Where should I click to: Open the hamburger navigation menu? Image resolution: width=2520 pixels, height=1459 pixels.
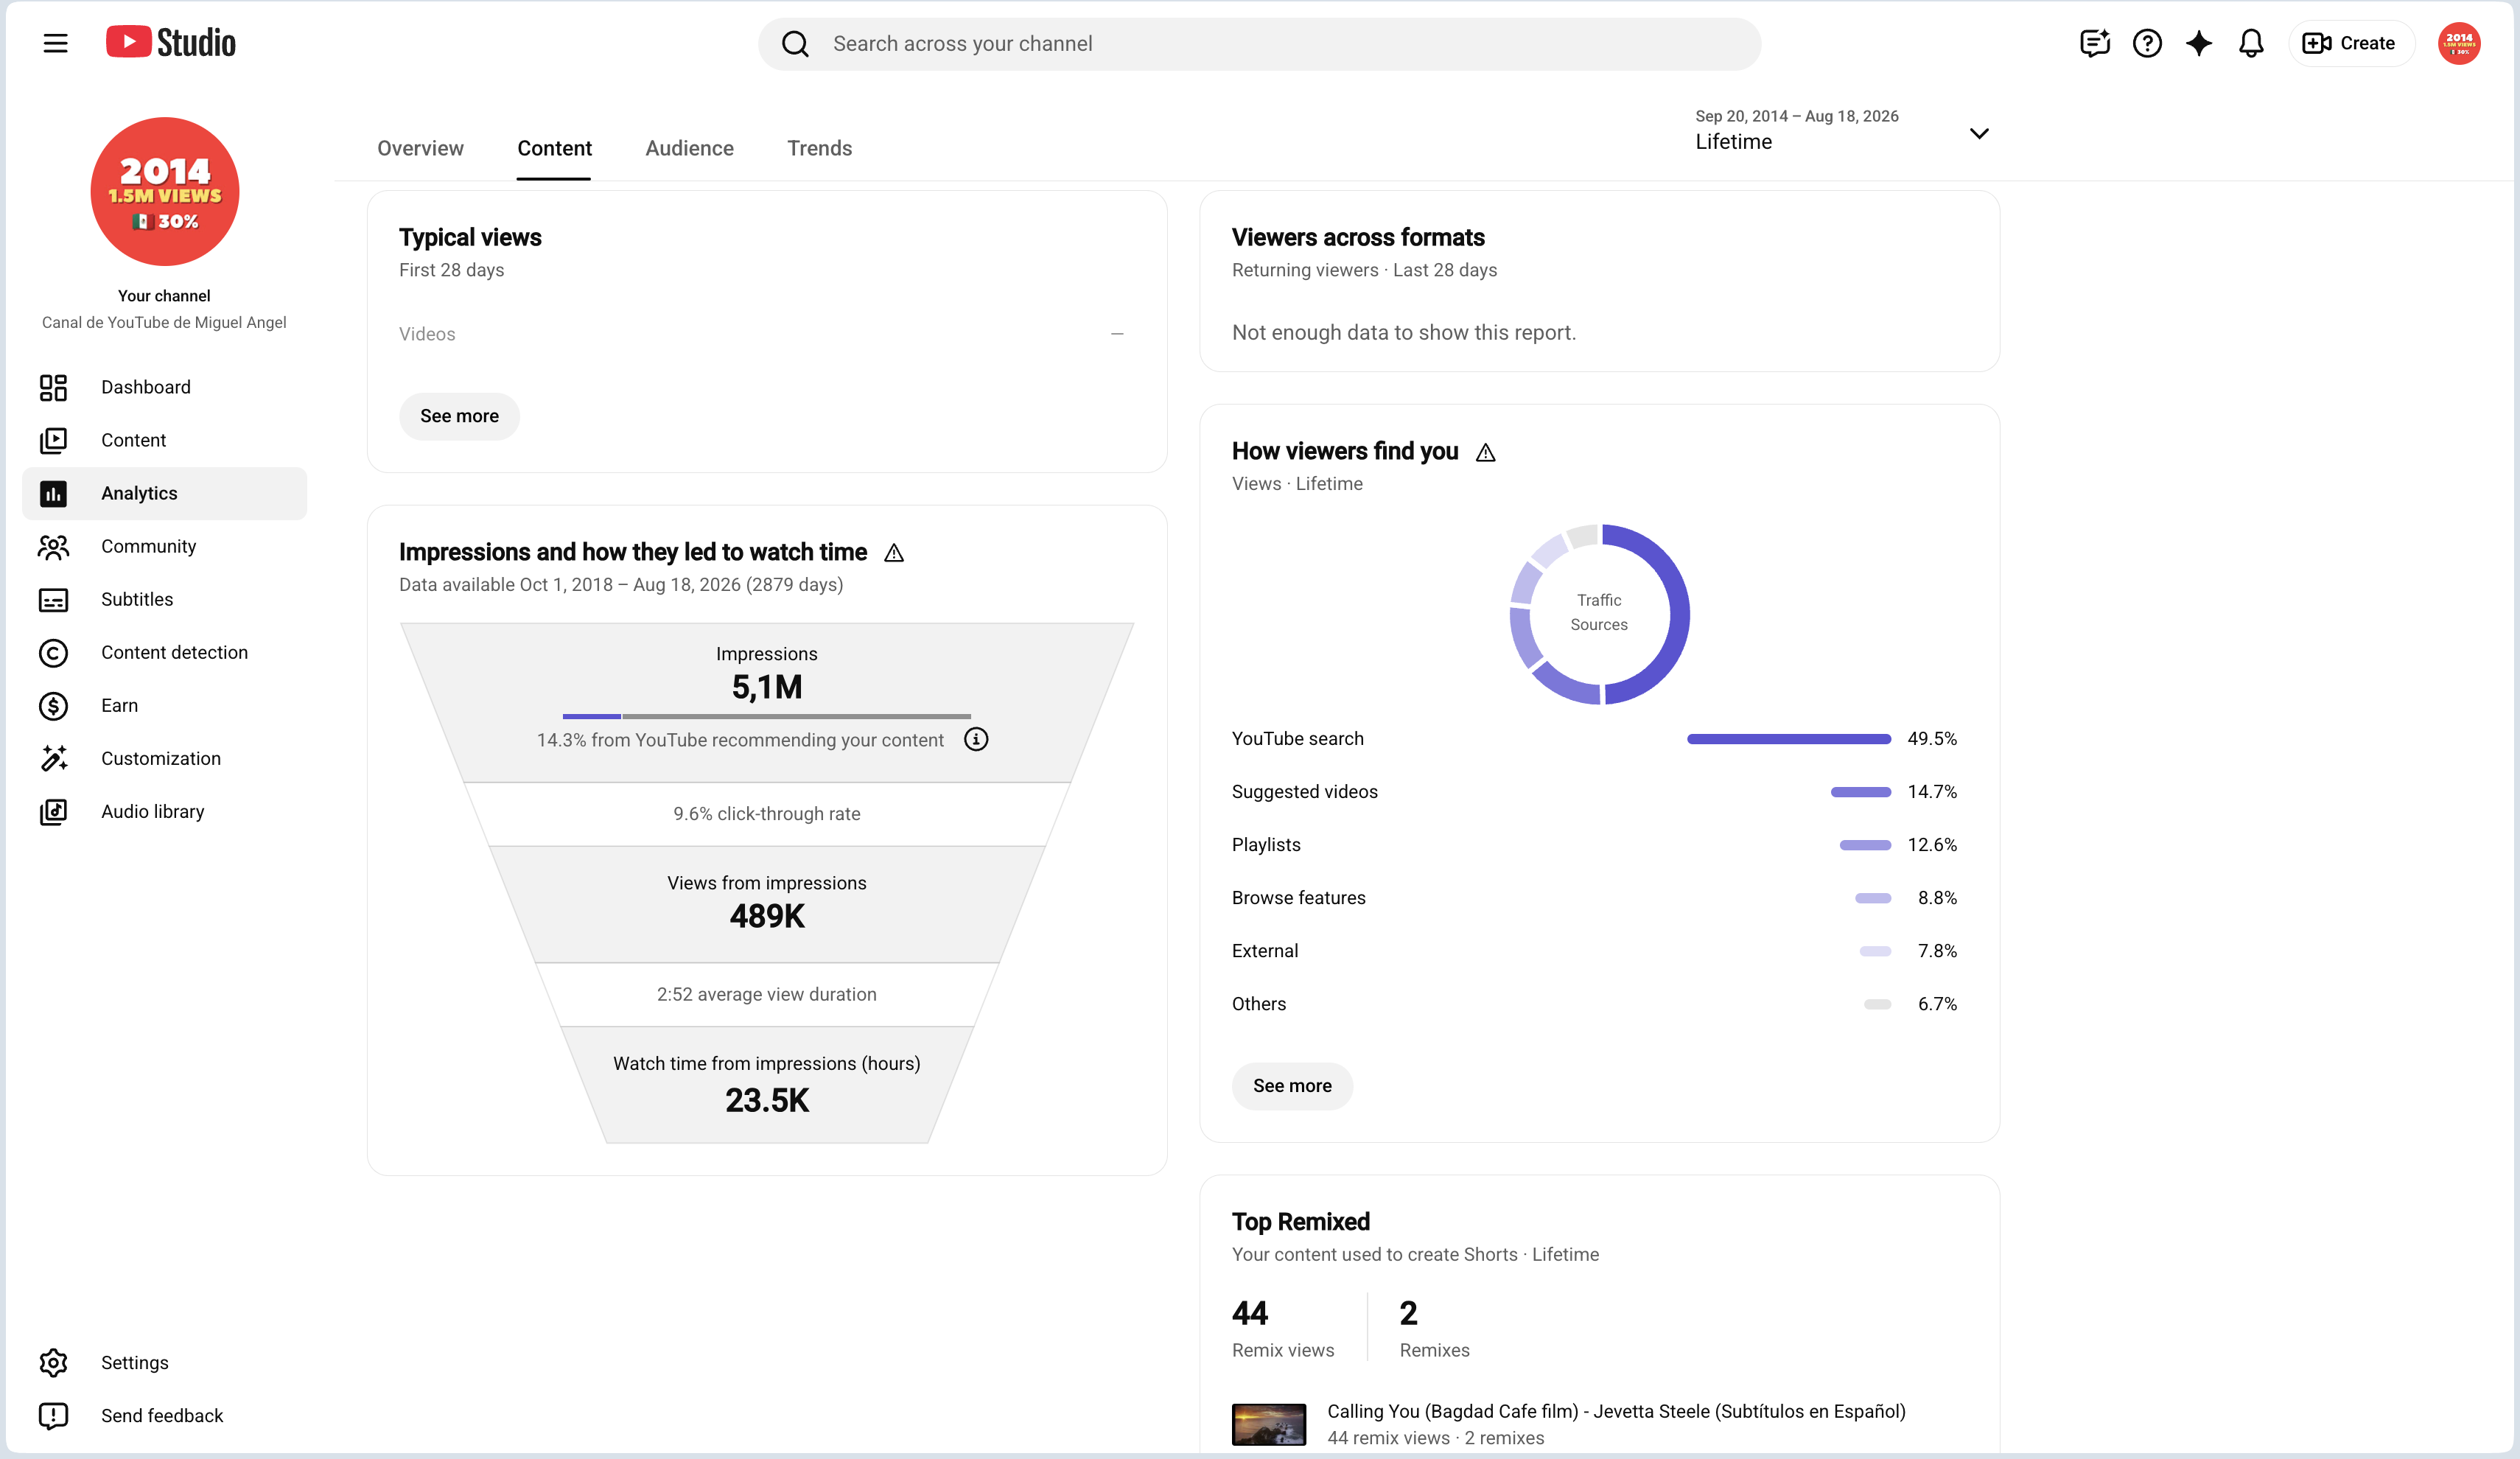pyautogui.click(x=55, y=43)
